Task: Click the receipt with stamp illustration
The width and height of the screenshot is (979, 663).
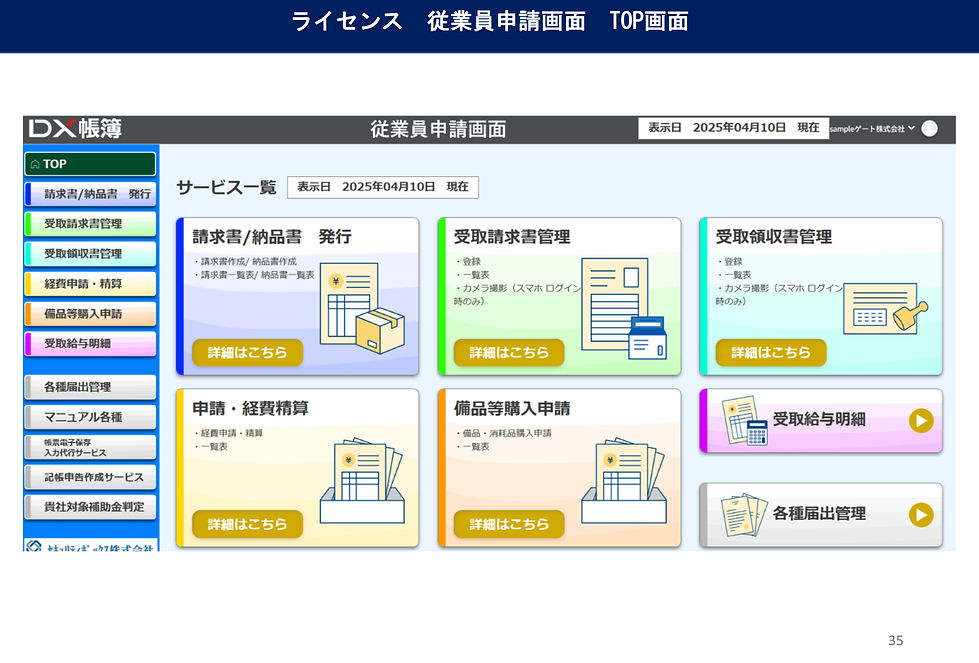Action: [x=885, y=309]
